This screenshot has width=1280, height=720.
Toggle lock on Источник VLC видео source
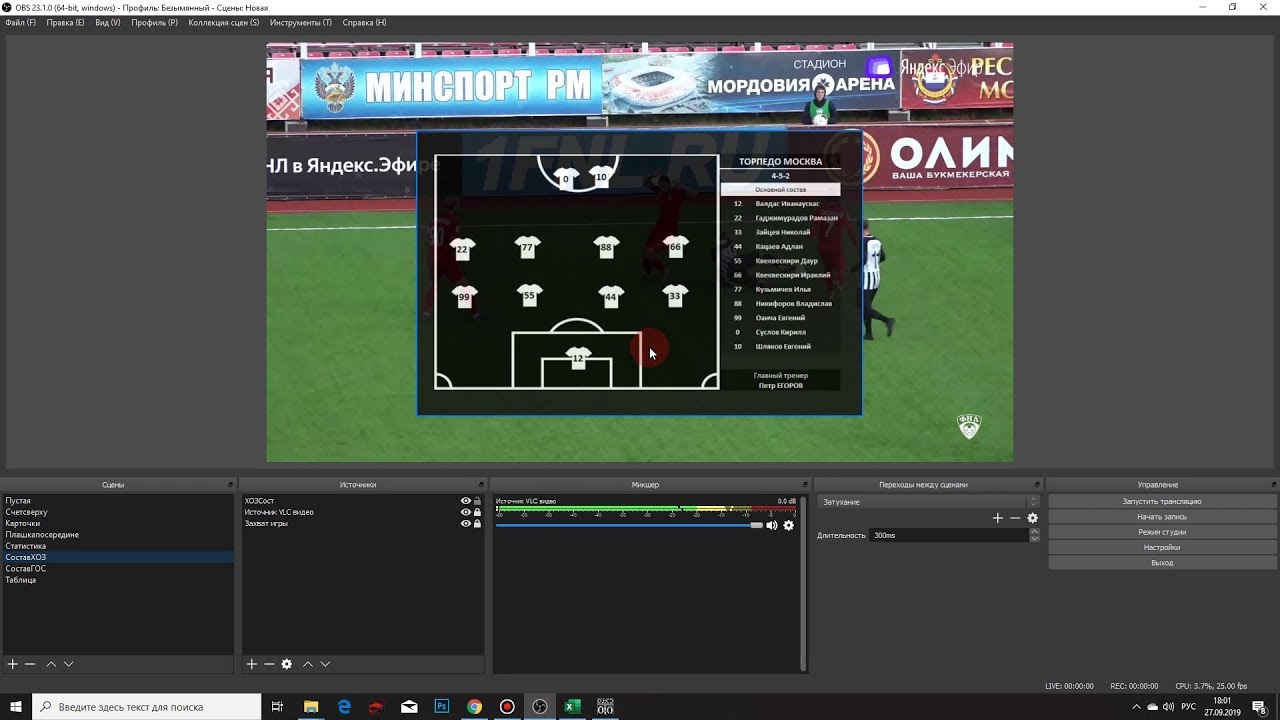478,512
